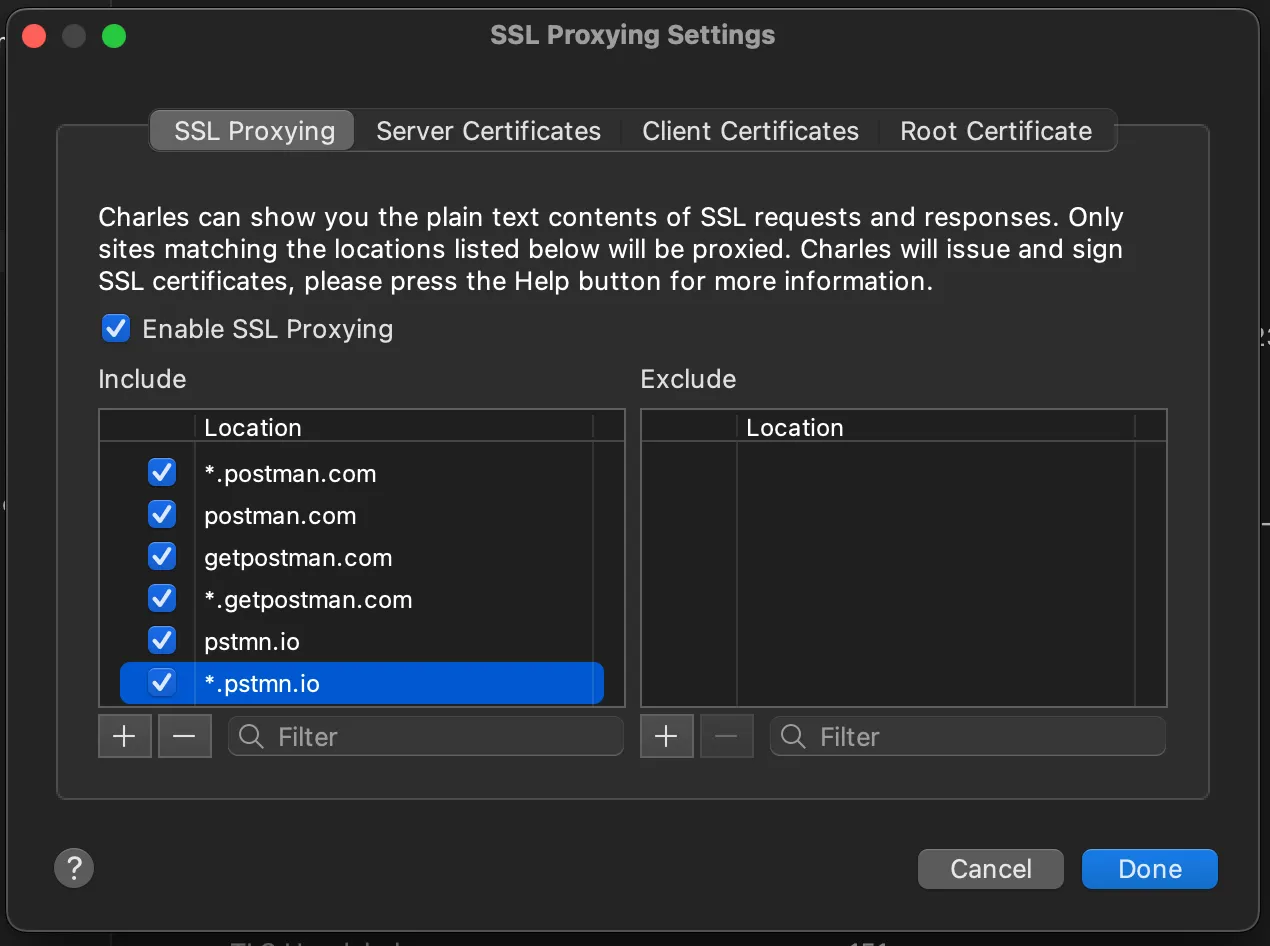Add a new Exclude location with plus

click(x=666, y=737)
